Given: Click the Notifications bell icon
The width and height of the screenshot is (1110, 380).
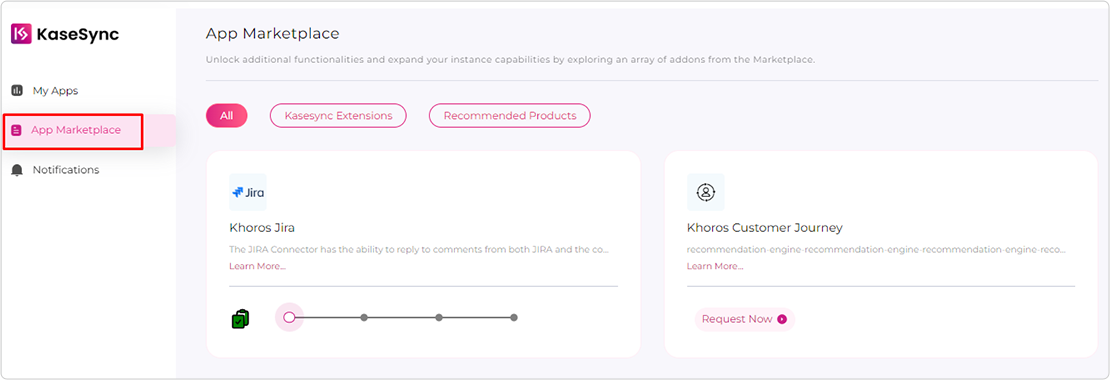Looking at the screenshot, I should click(x=18, y=171).
